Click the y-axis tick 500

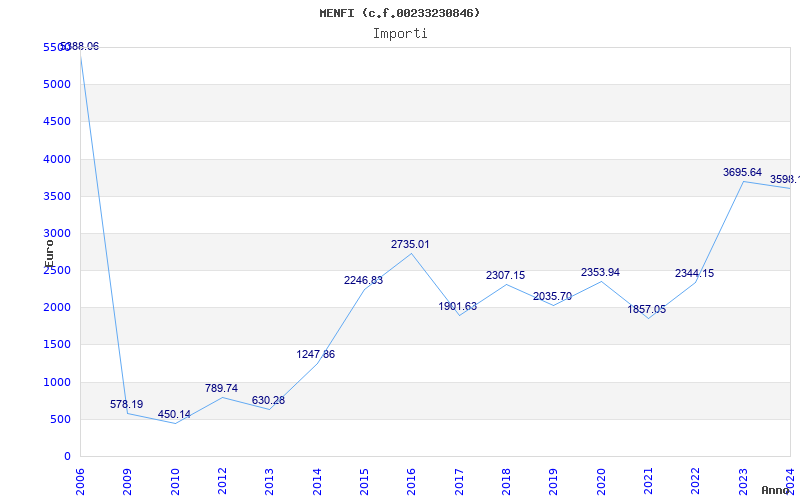[60, 419]
